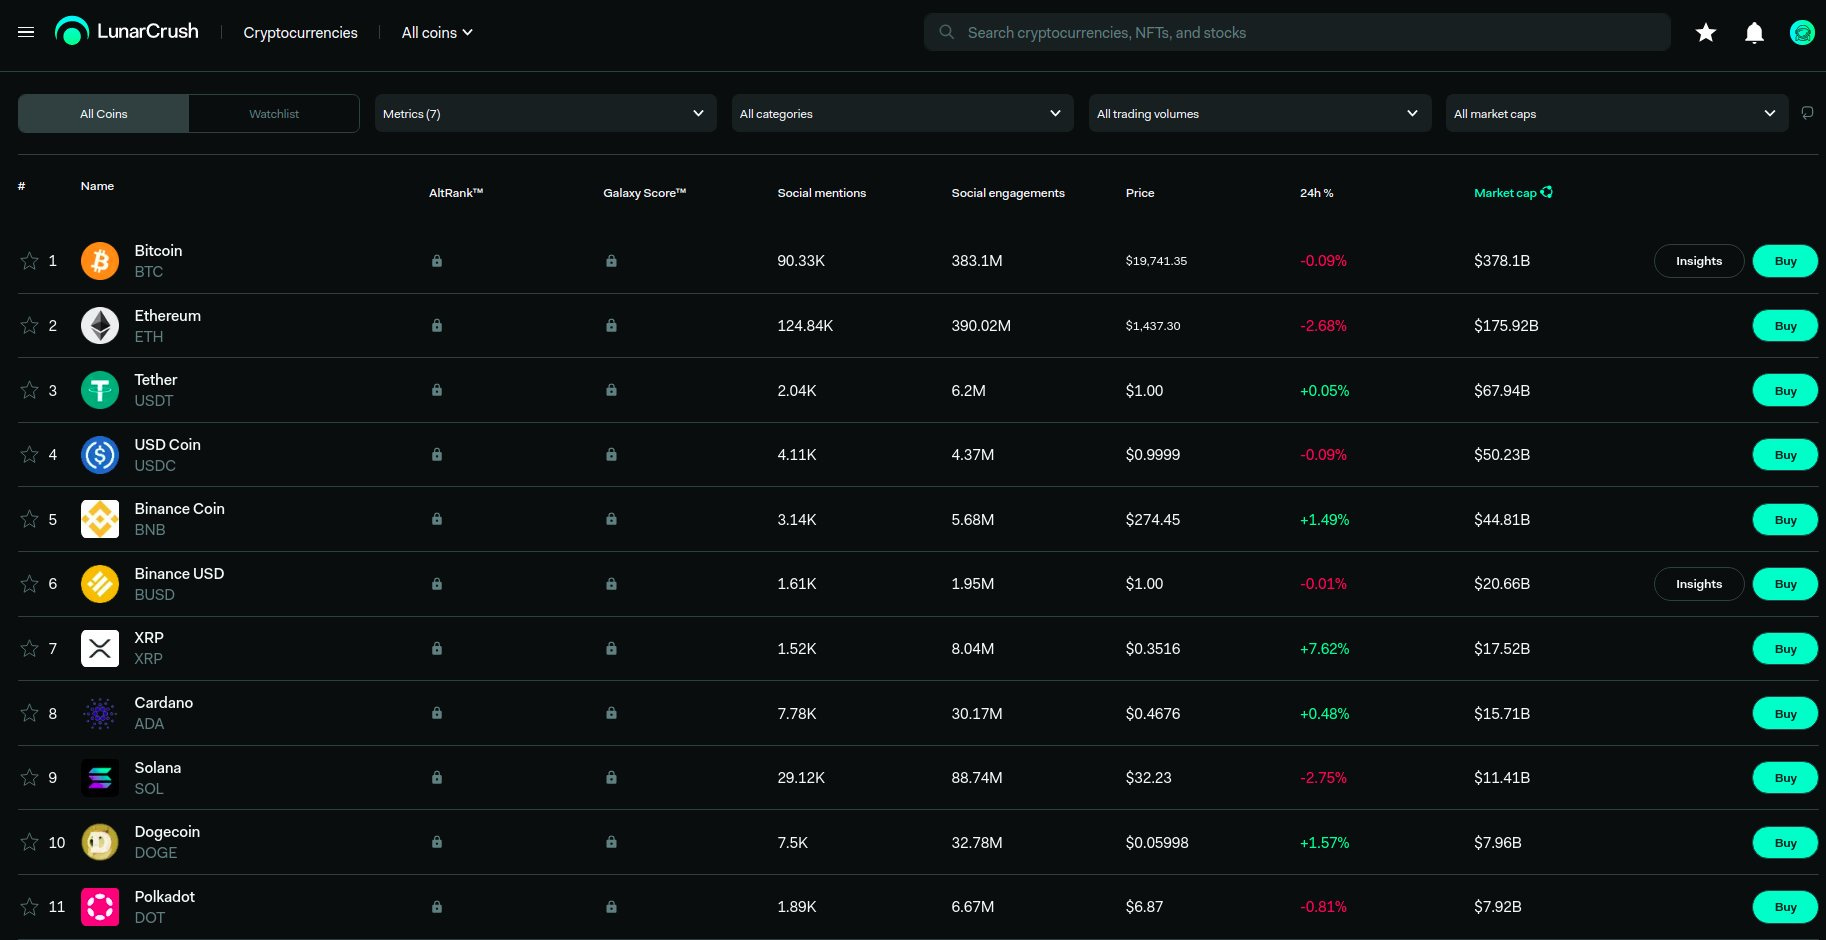This screenshot has width=1826, height=940.
Task: Sort by Price column header
Action: 1140,193
